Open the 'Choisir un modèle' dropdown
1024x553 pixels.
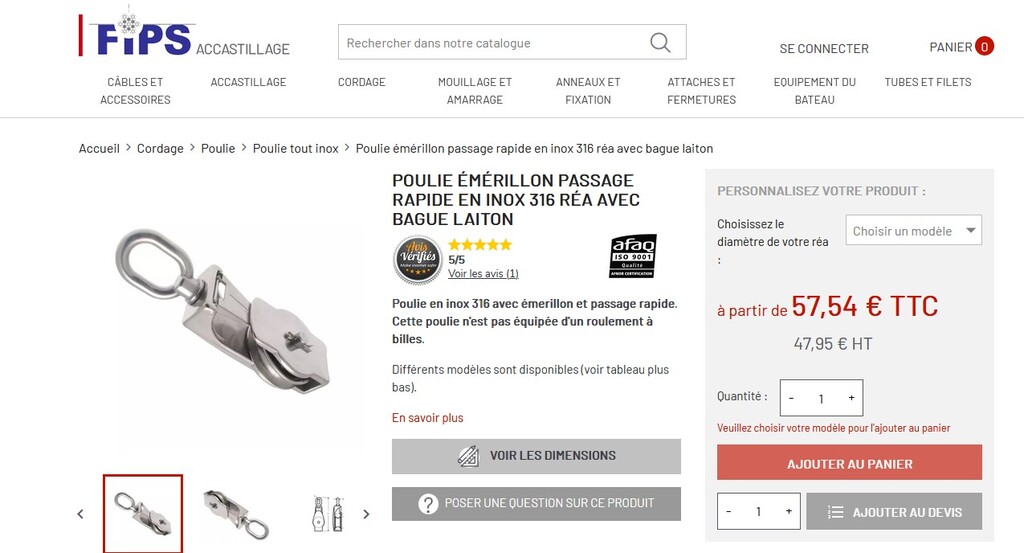[913, 231]
